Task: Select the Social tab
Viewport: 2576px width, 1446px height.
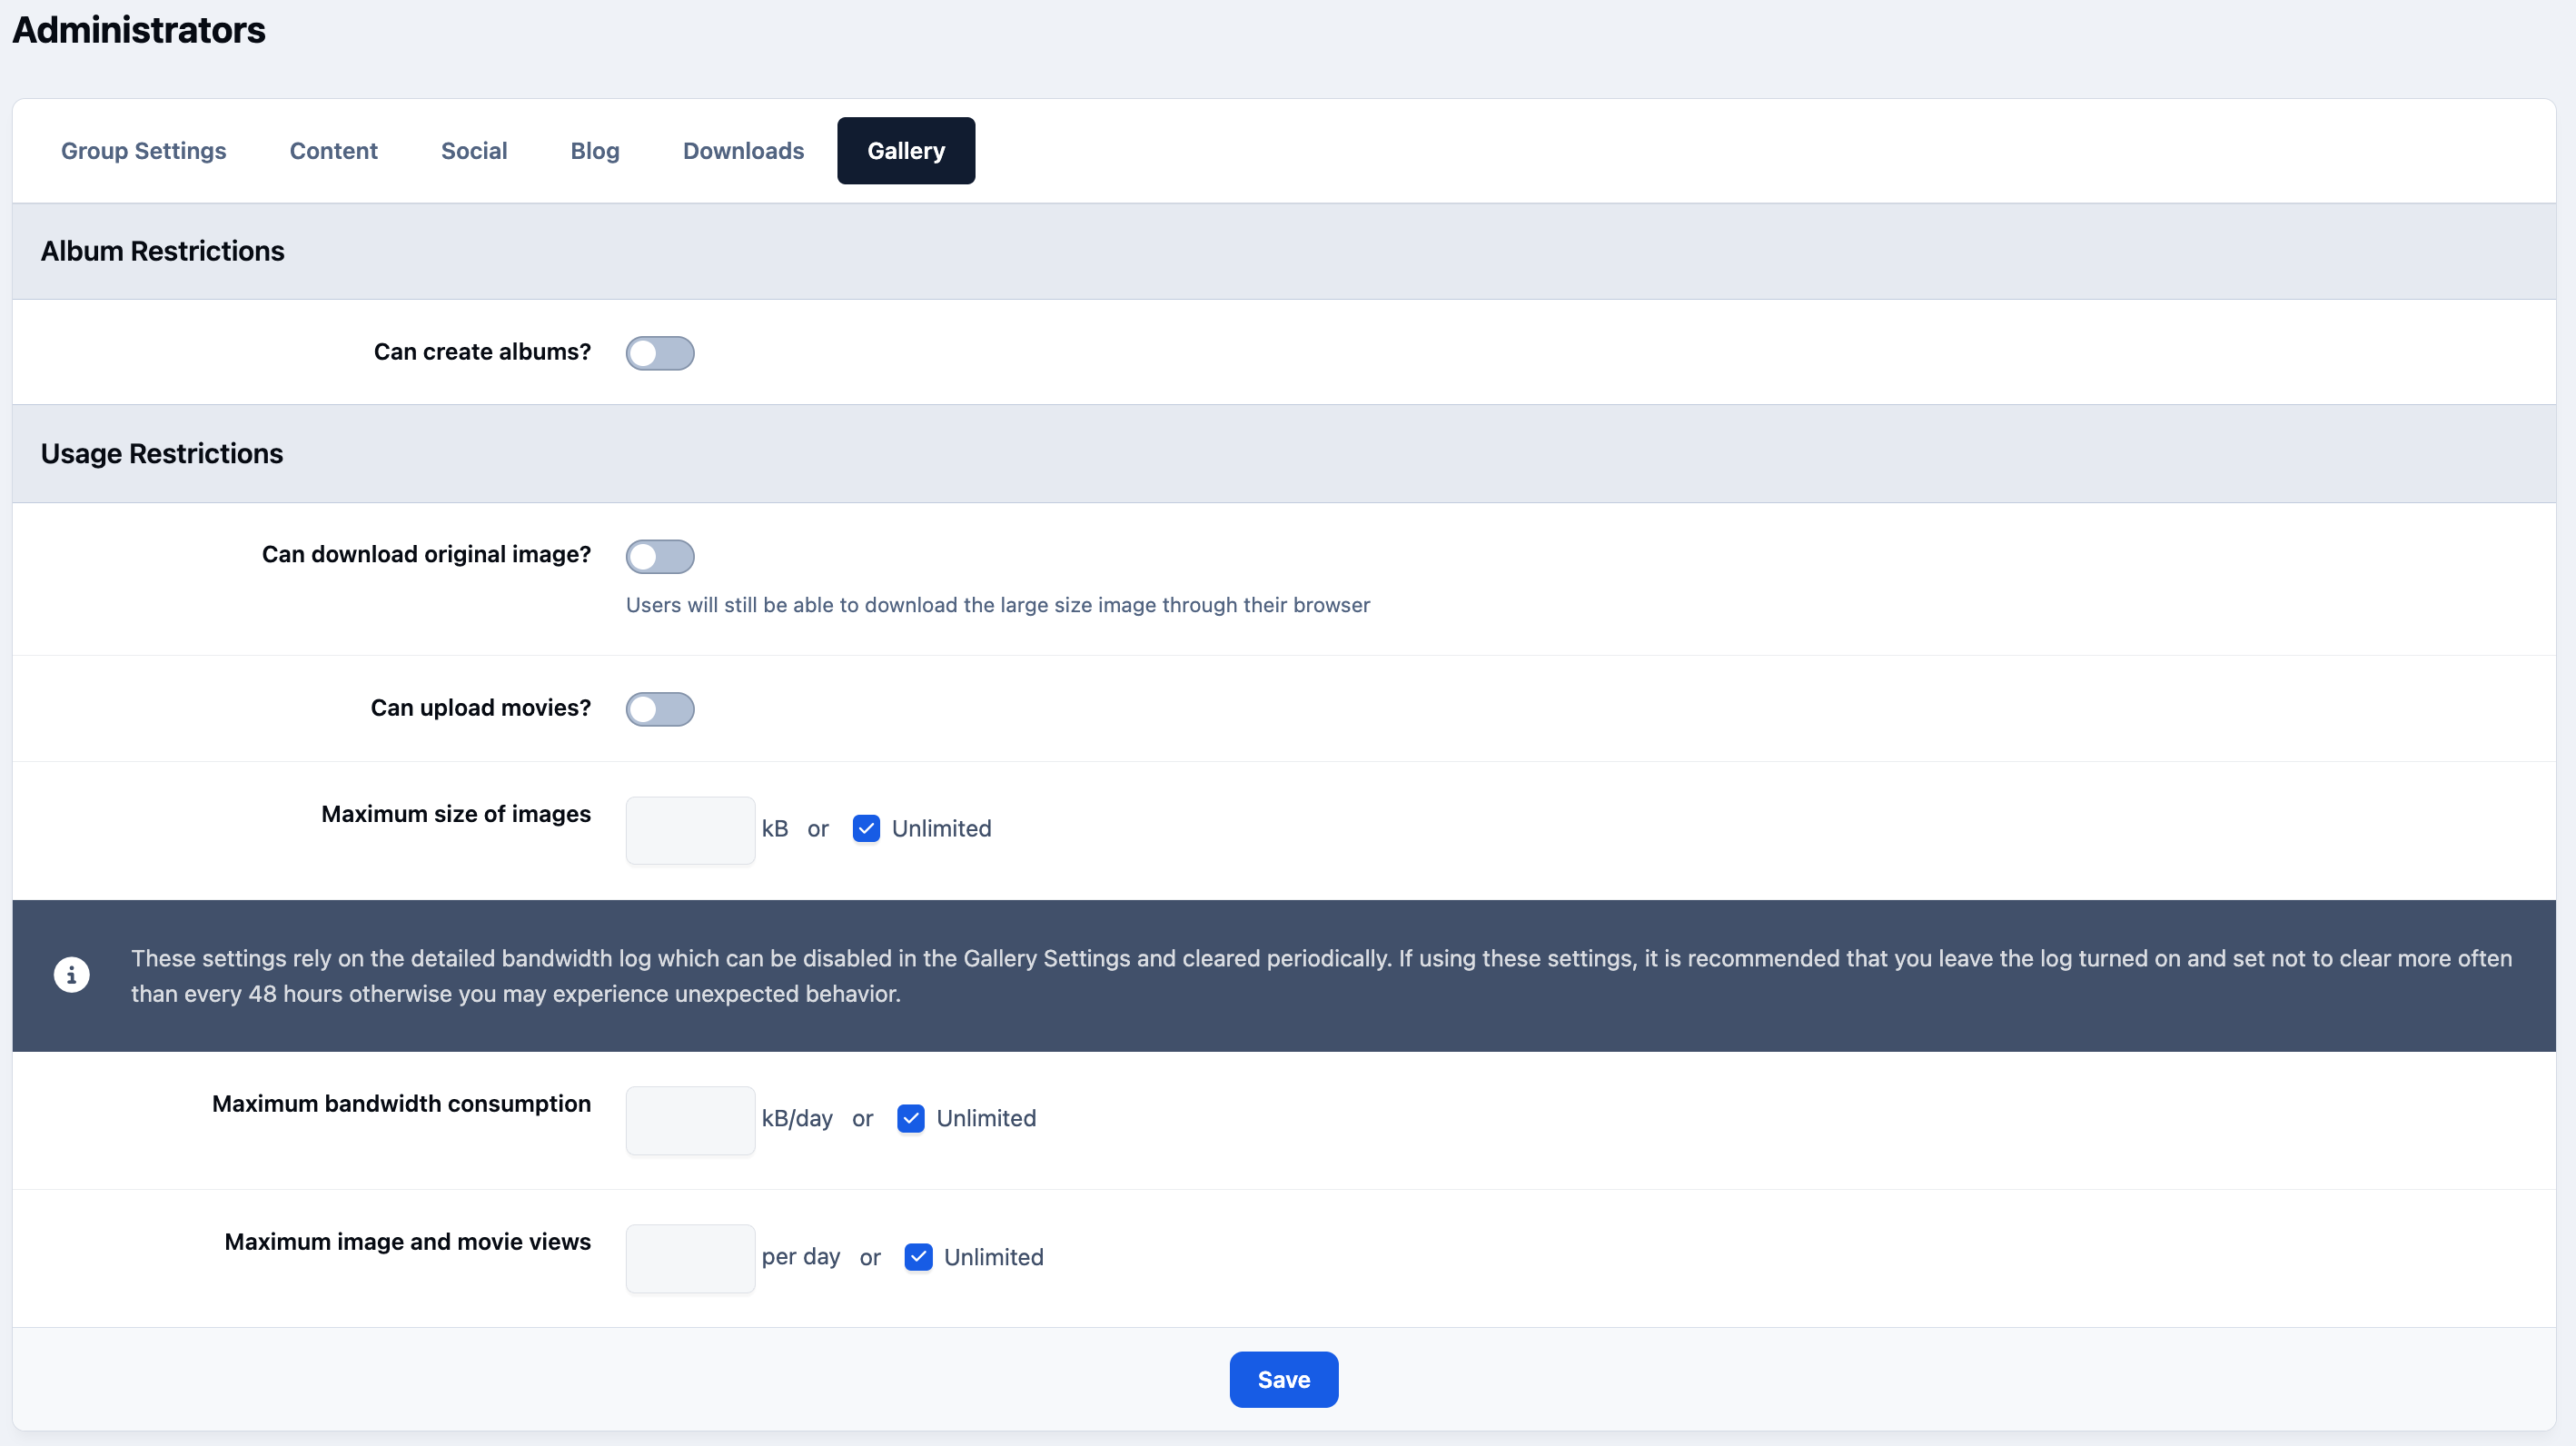Action: (x=474, y=151)
